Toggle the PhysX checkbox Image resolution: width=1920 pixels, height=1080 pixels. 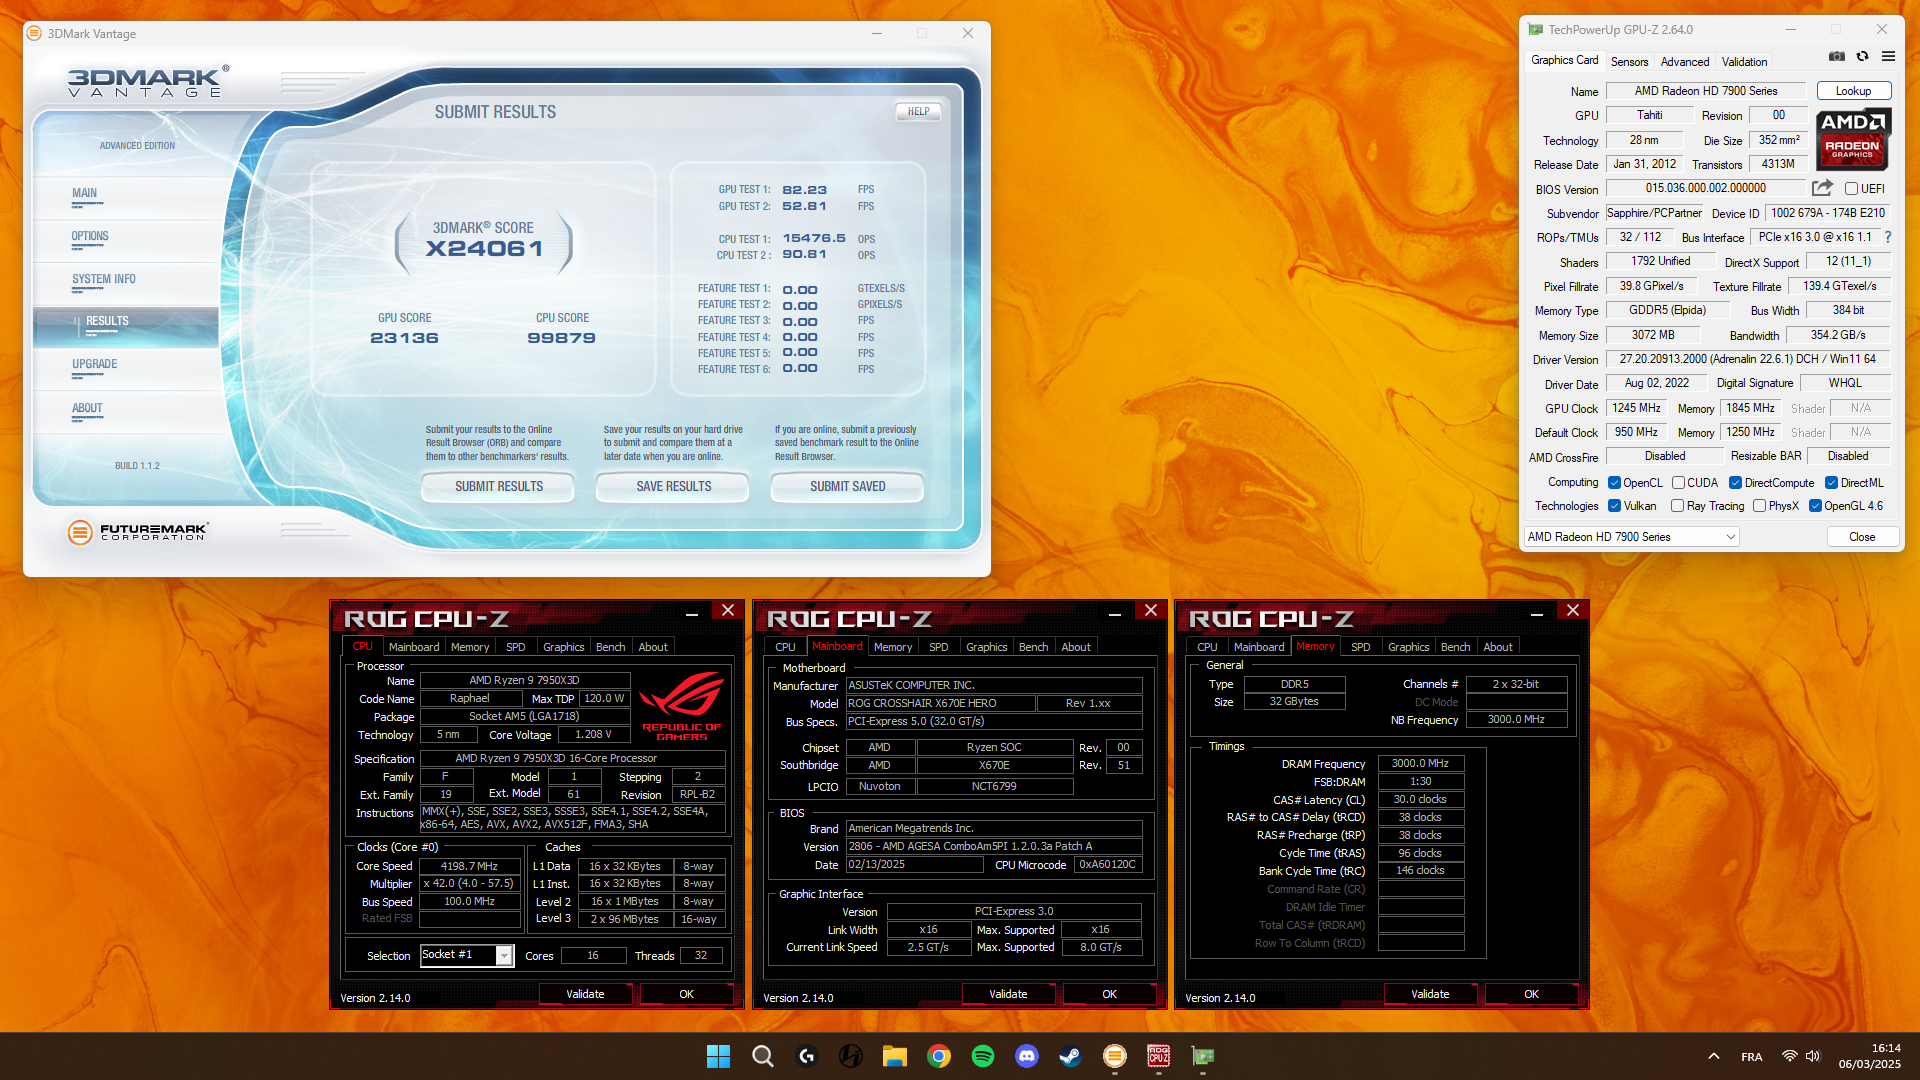click(1759, 506)
